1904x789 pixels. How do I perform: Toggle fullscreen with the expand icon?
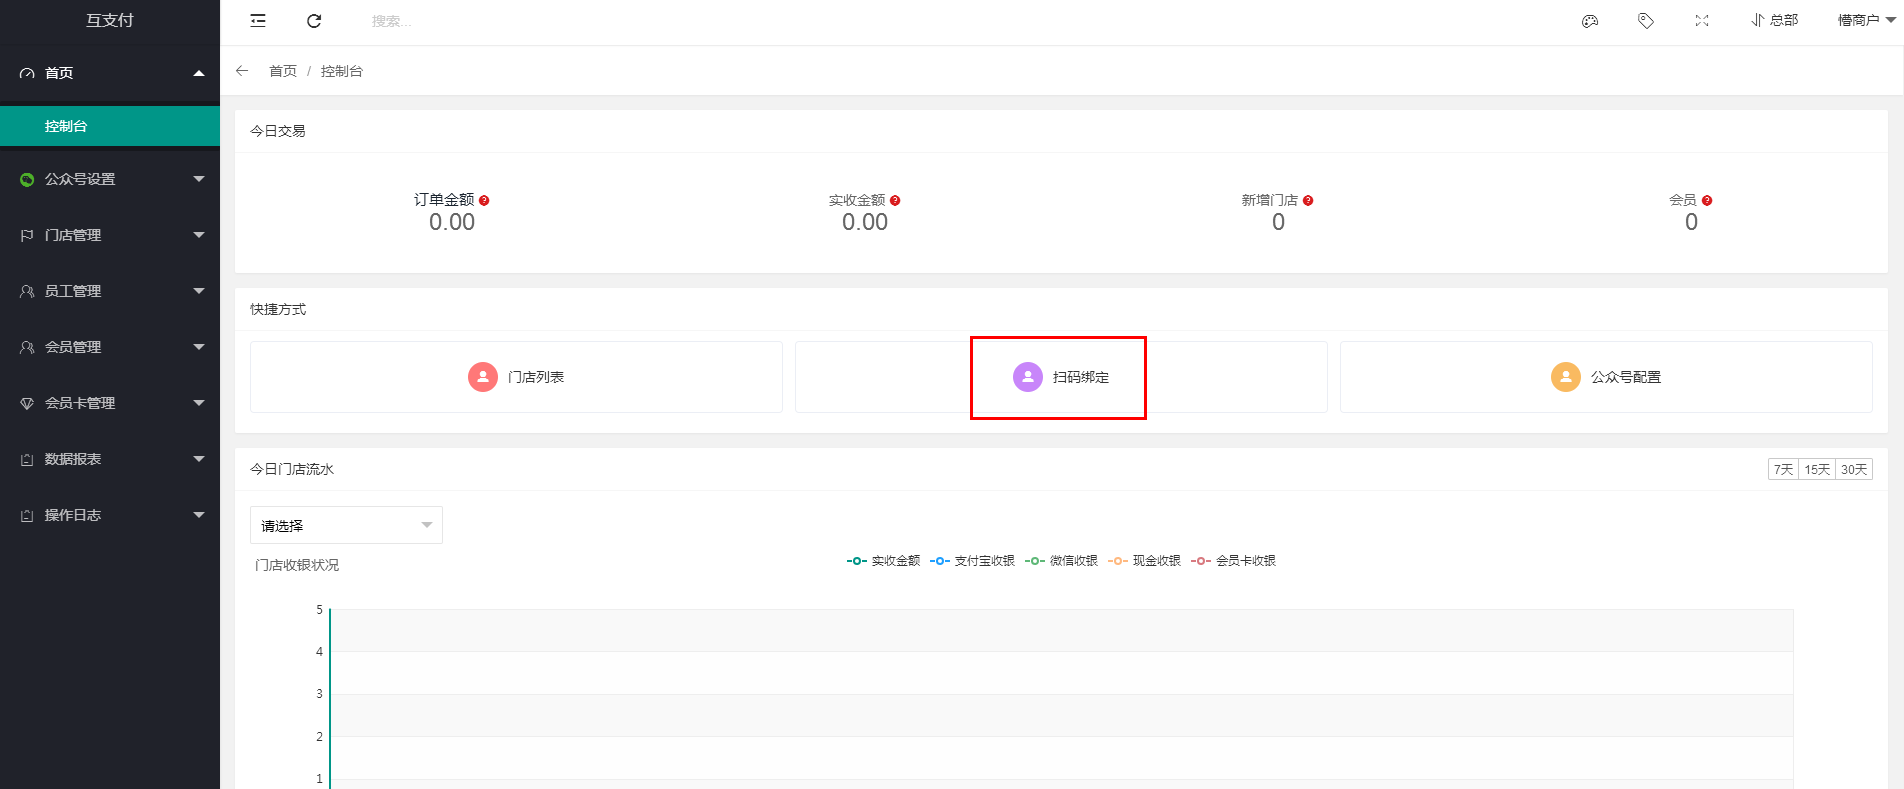(x=1702, y=21)
